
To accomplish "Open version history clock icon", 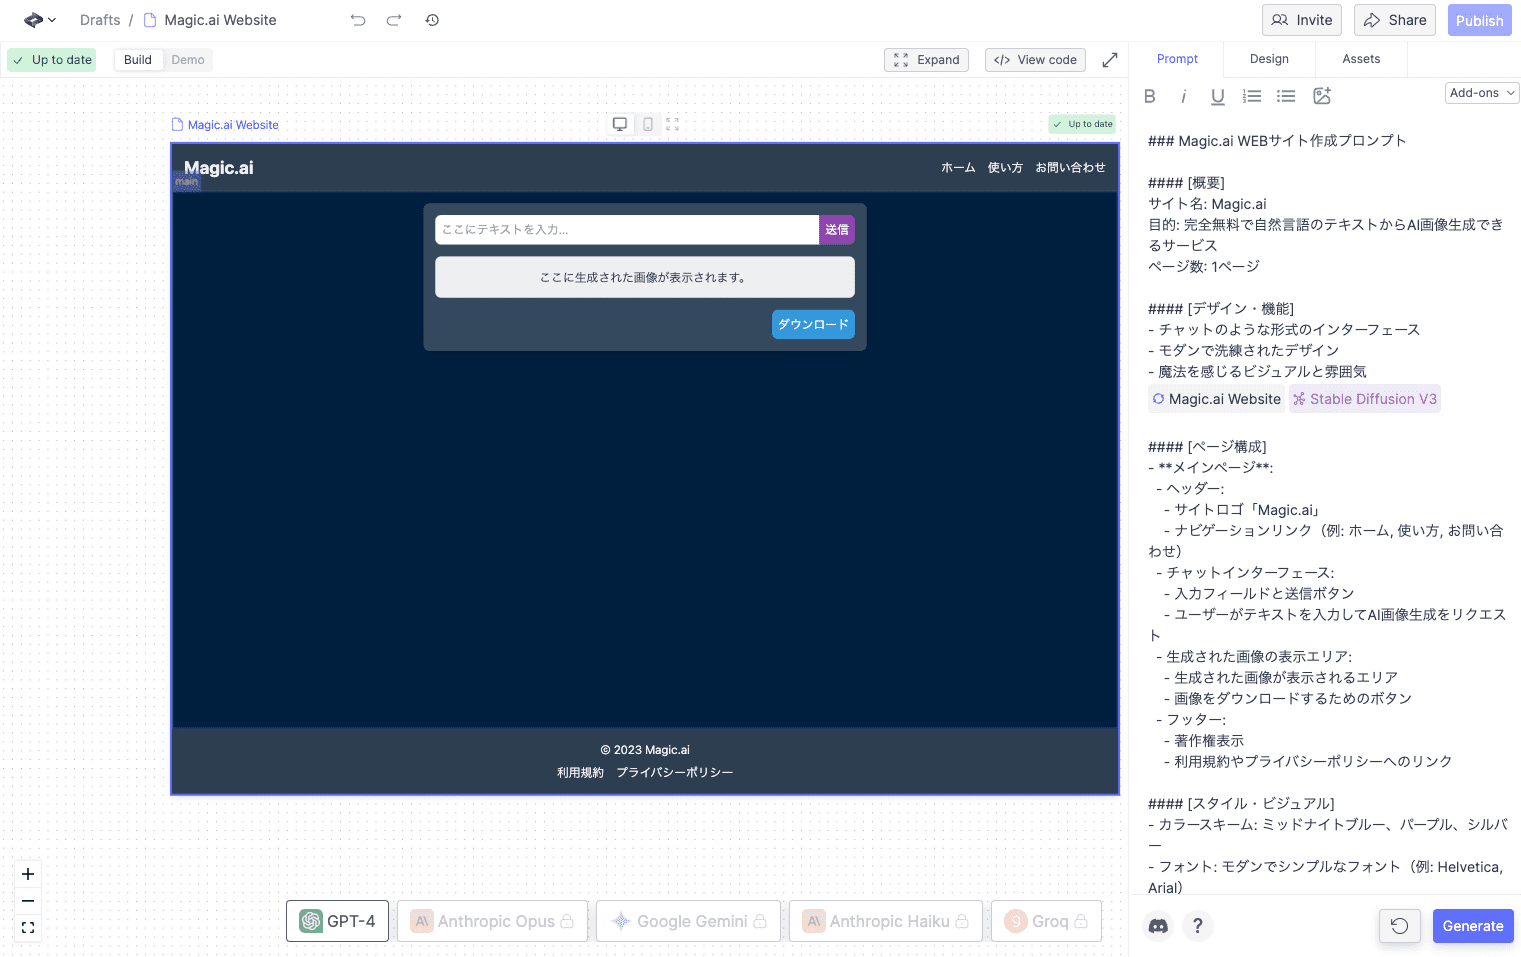I will (432, 20).
